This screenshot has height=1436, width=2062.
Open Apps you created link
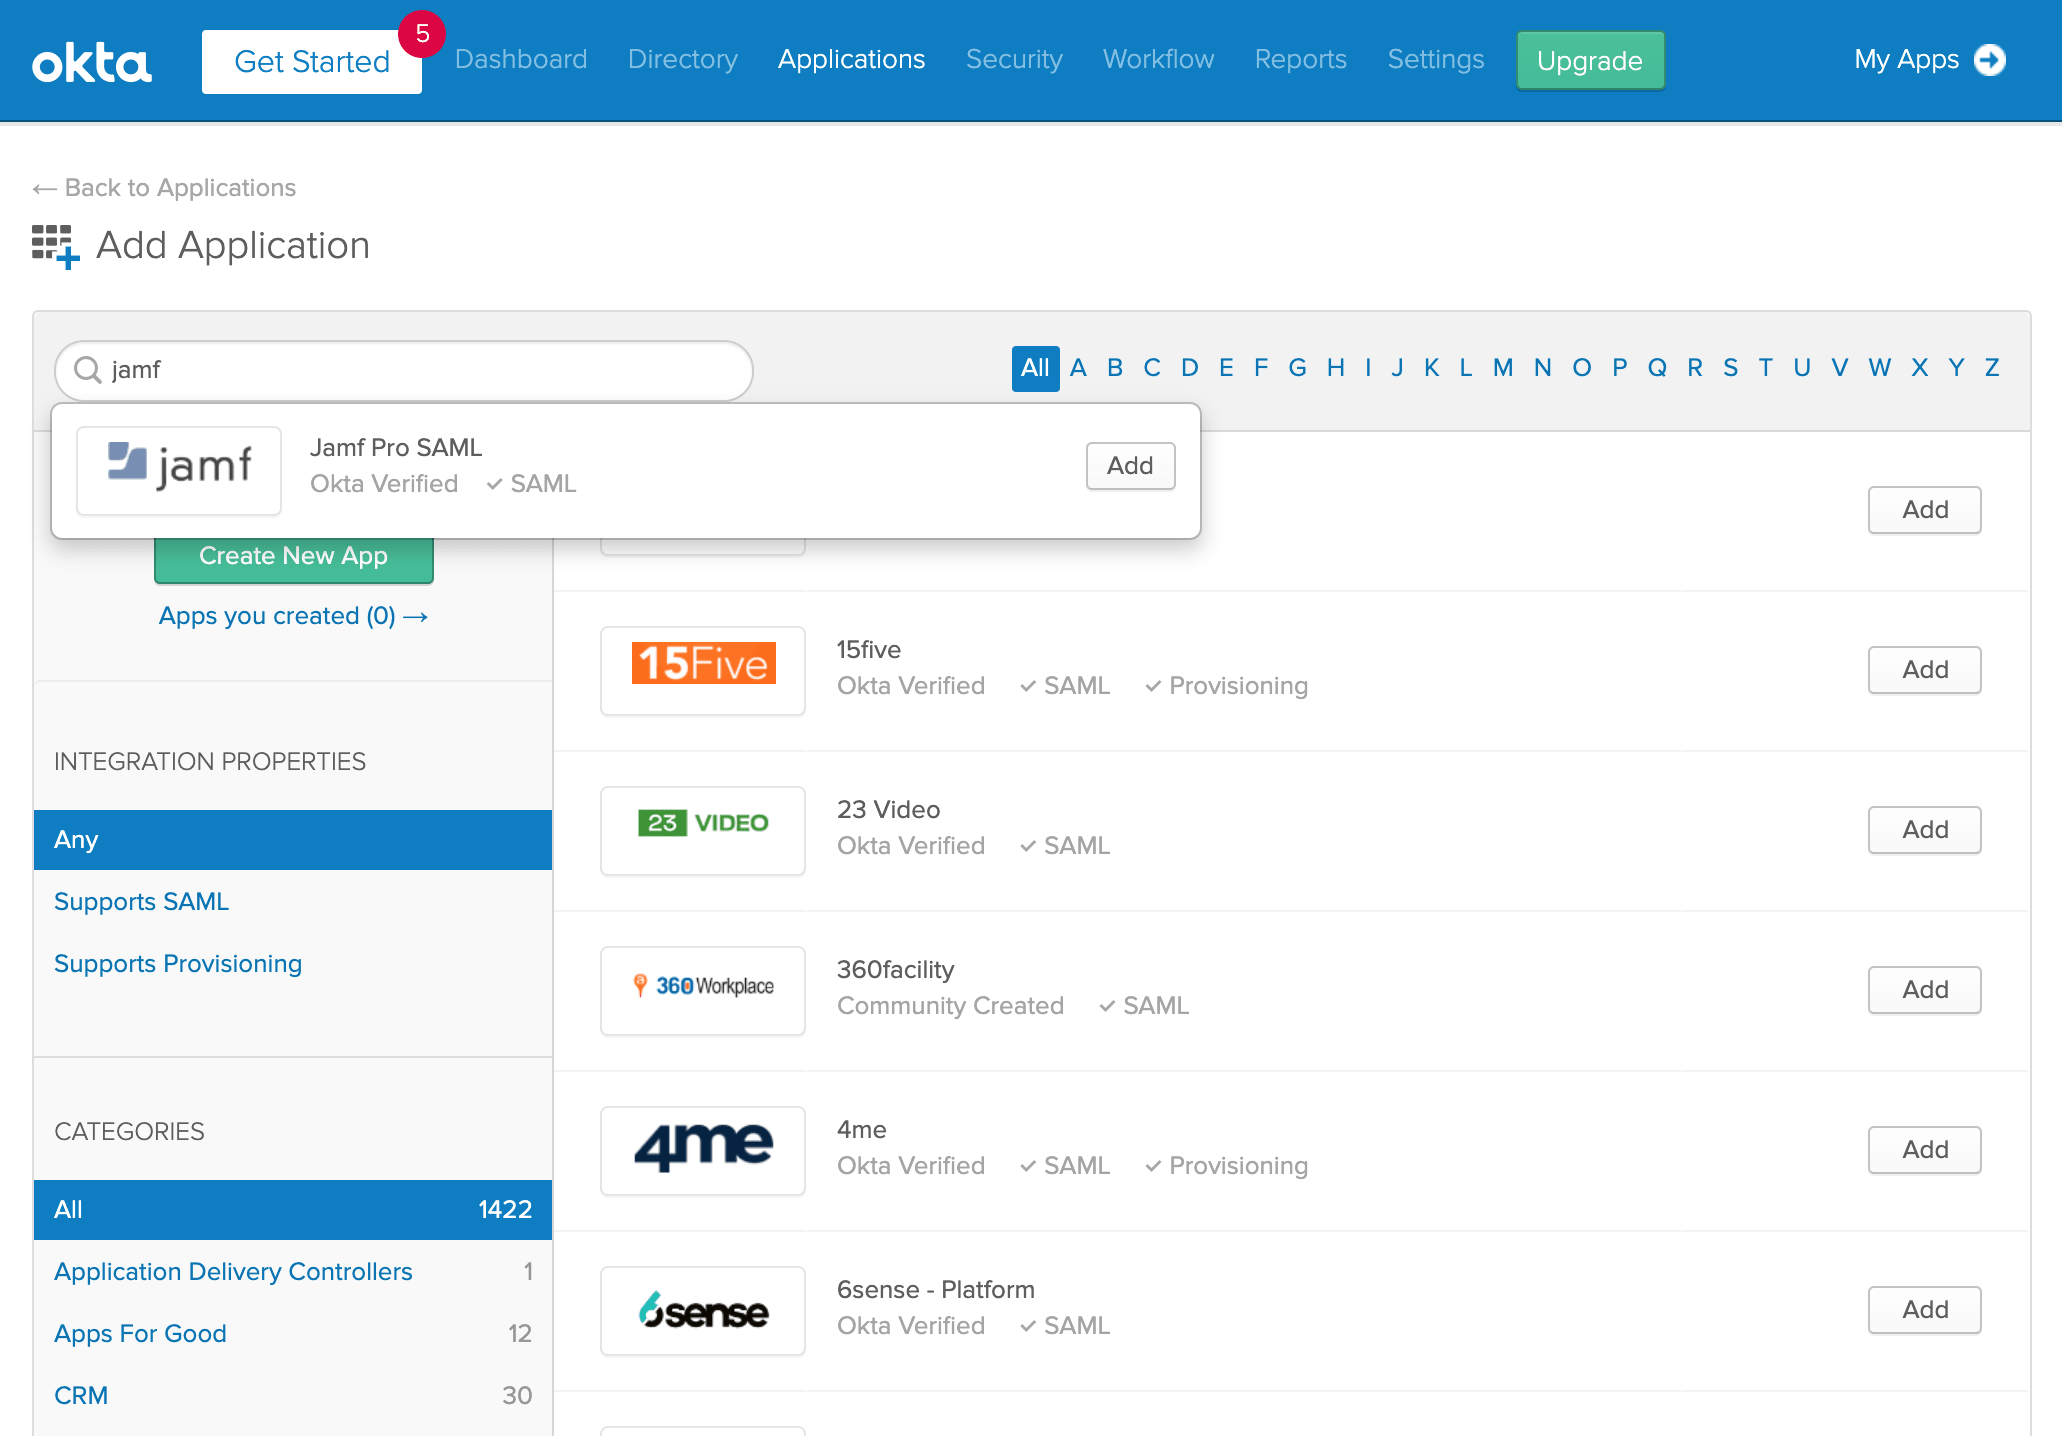tap(293, 616)
